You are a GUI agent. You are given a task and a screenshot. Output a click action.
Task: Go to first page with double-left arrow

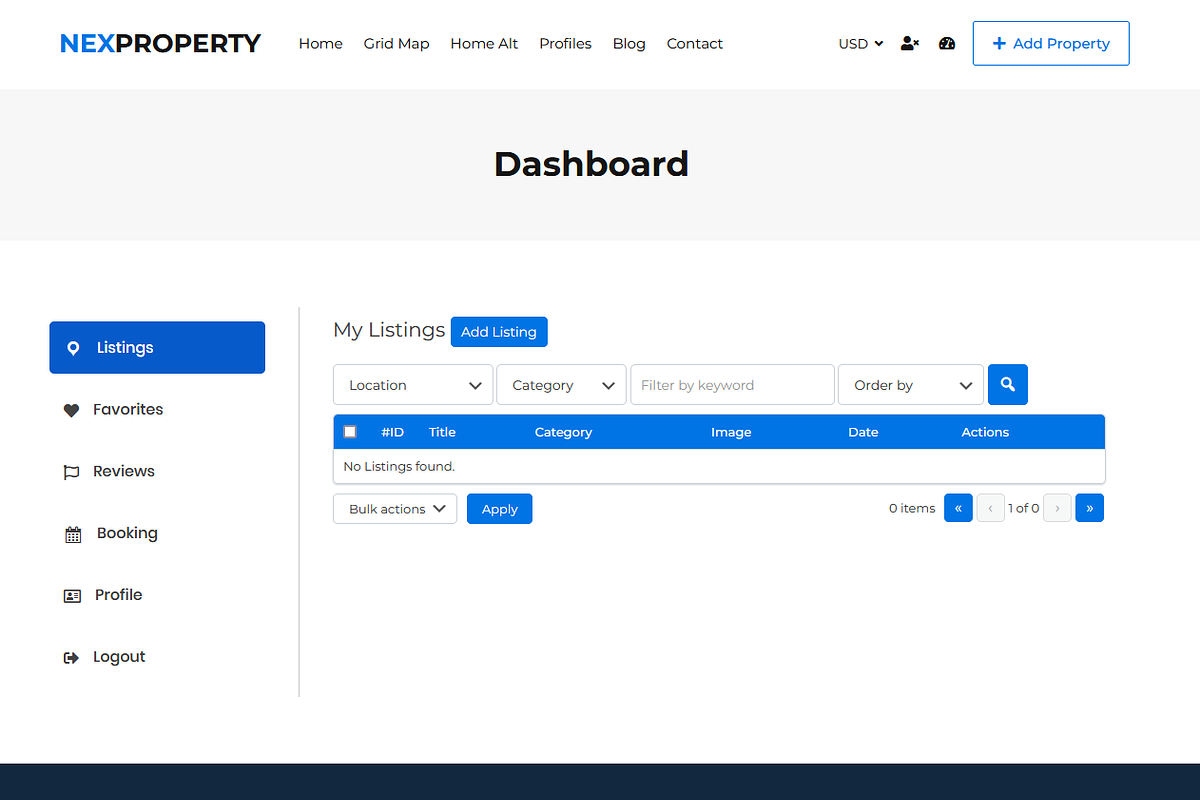[x=958, y=508]
